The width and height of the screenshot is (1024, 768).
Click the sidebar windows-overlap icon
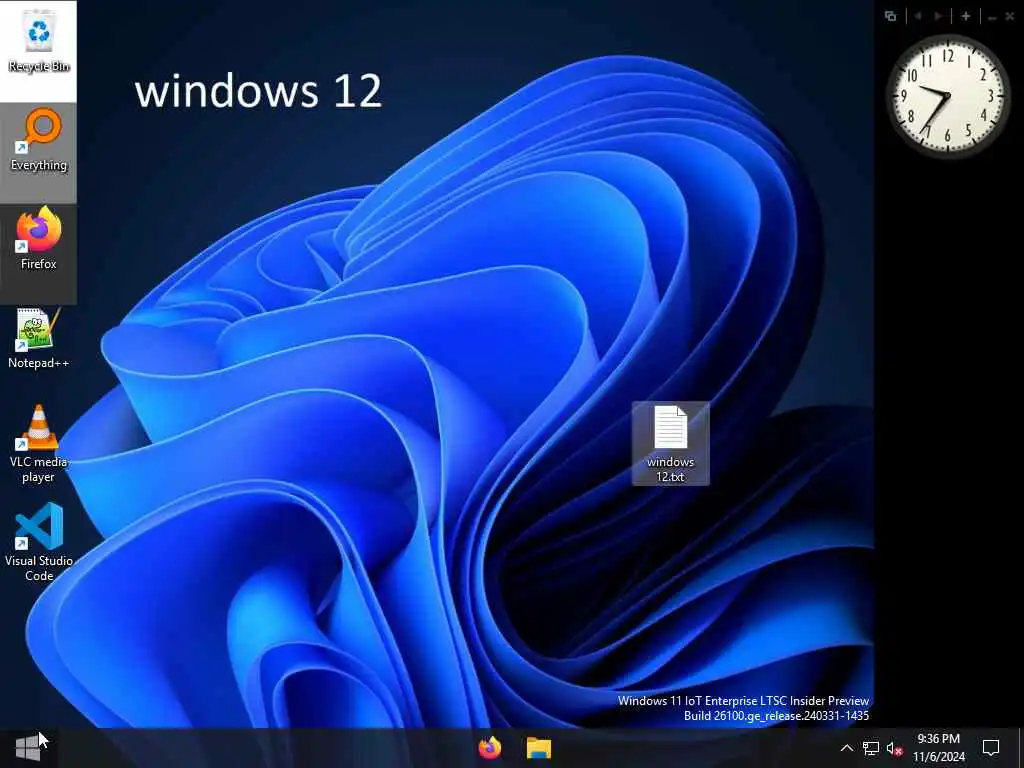click(890, 16)
